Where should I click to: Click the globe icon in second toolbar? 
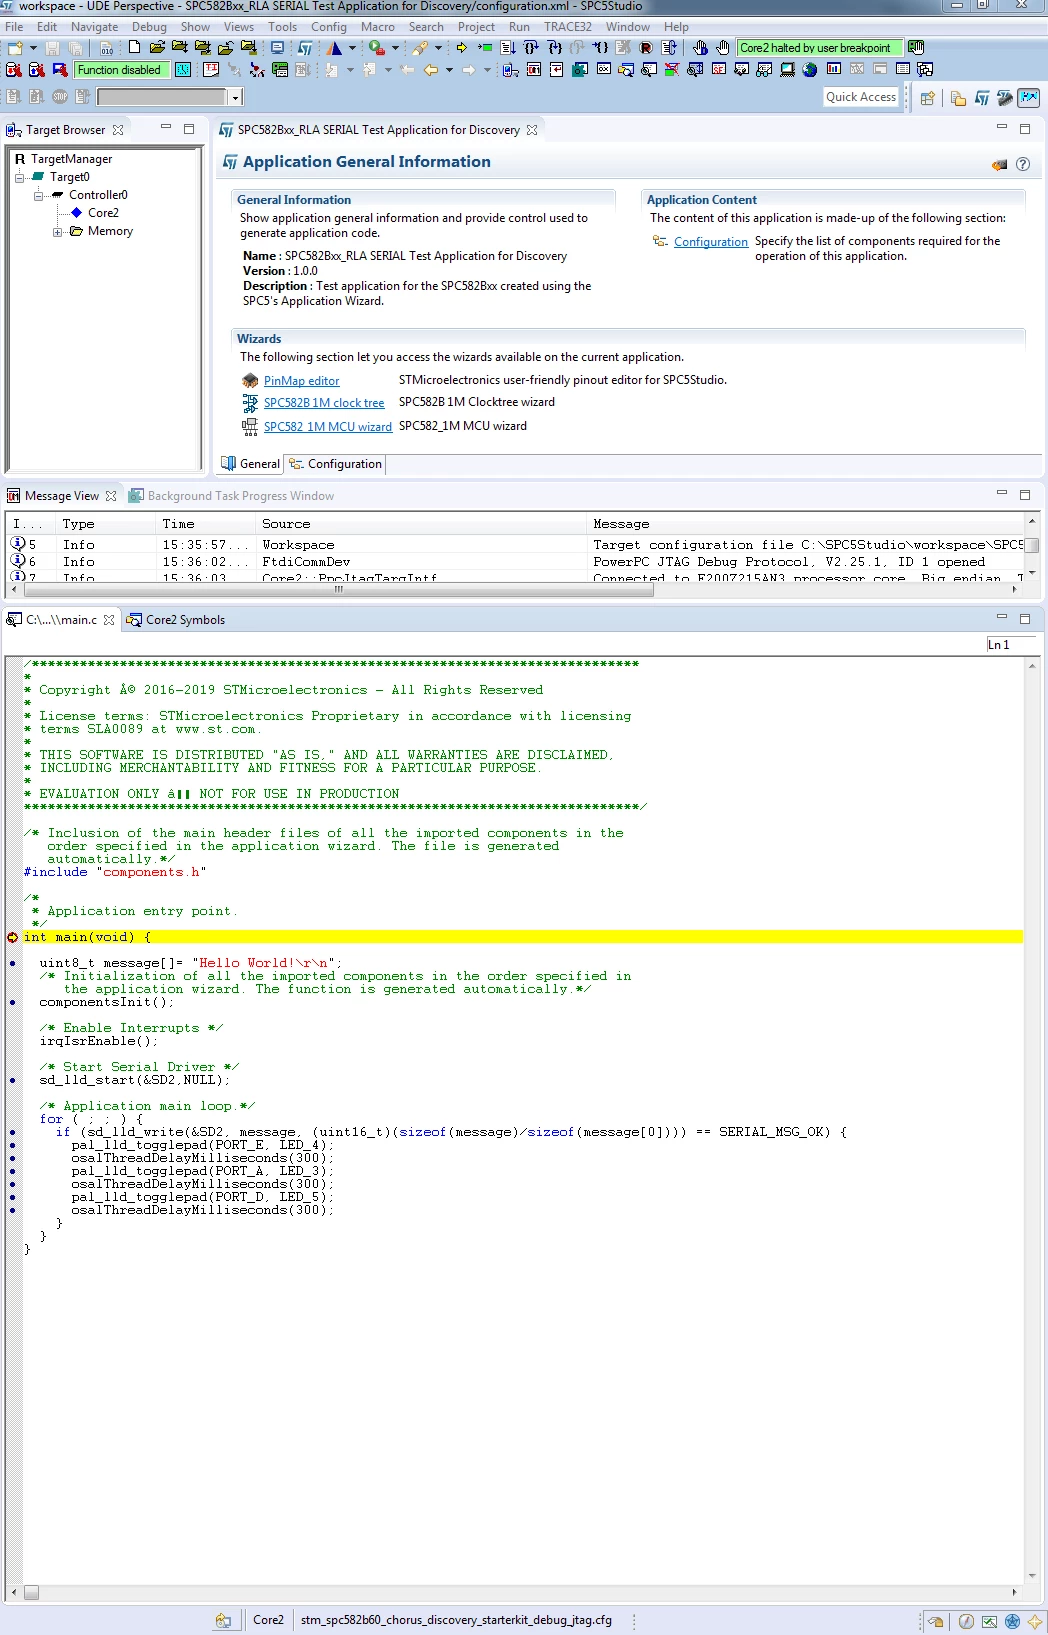click(x=810, y=69)
